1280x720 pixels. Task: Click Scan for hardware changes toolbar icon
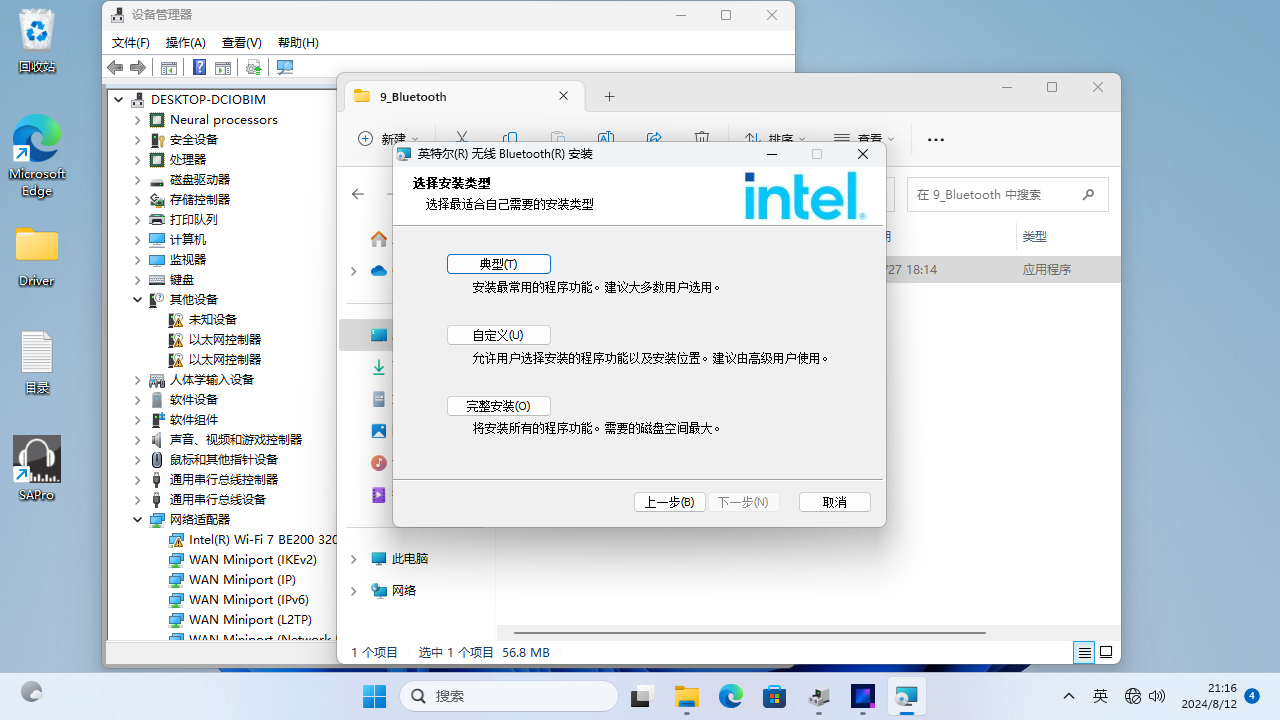pyautogui.click(x=285, y=67)
